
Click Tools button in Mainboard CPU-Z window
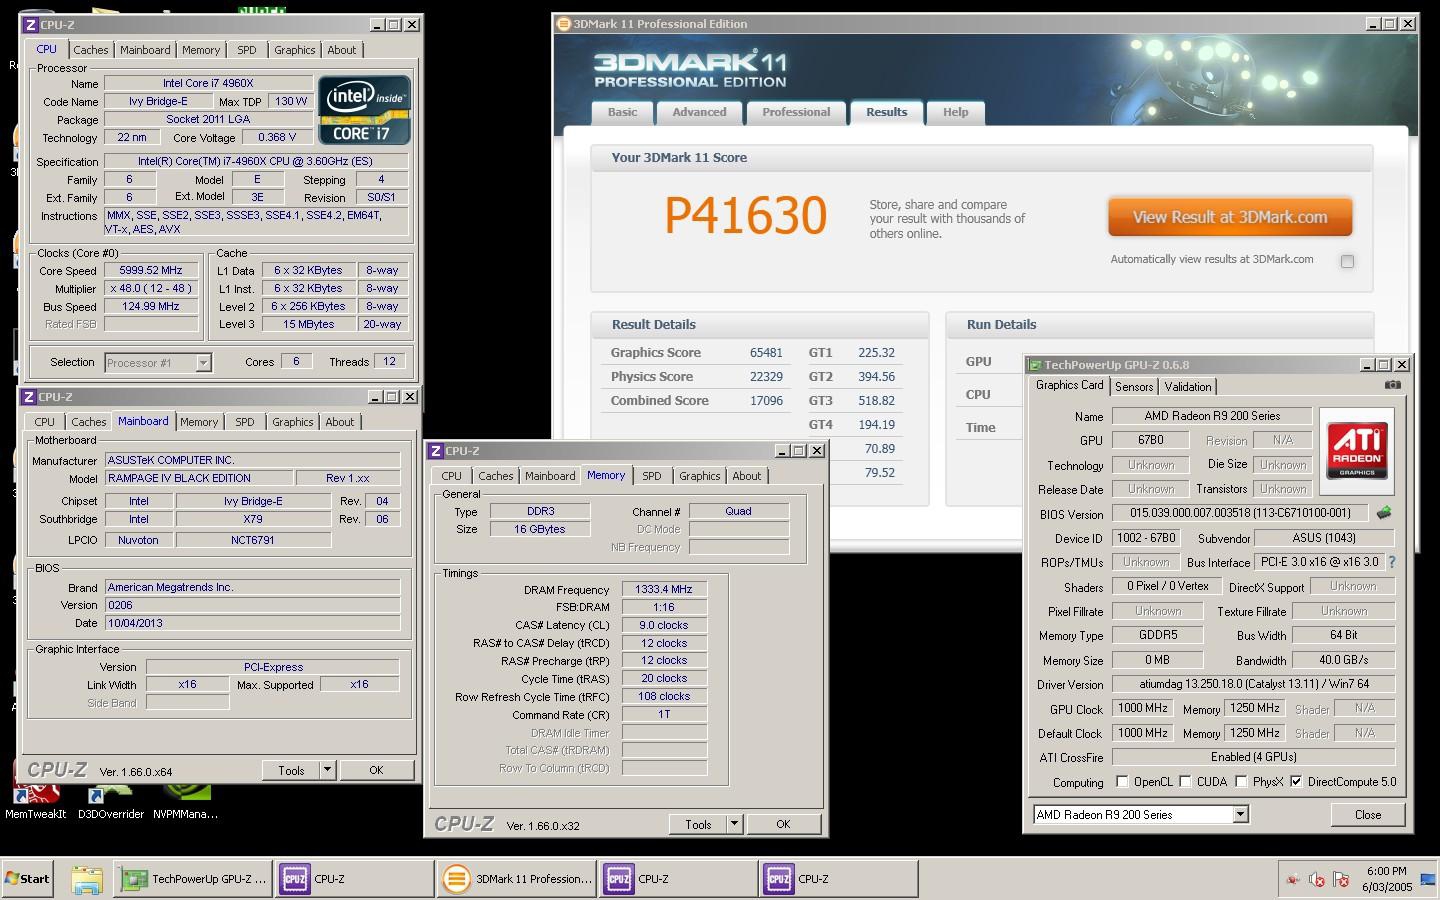click(291, 770)
